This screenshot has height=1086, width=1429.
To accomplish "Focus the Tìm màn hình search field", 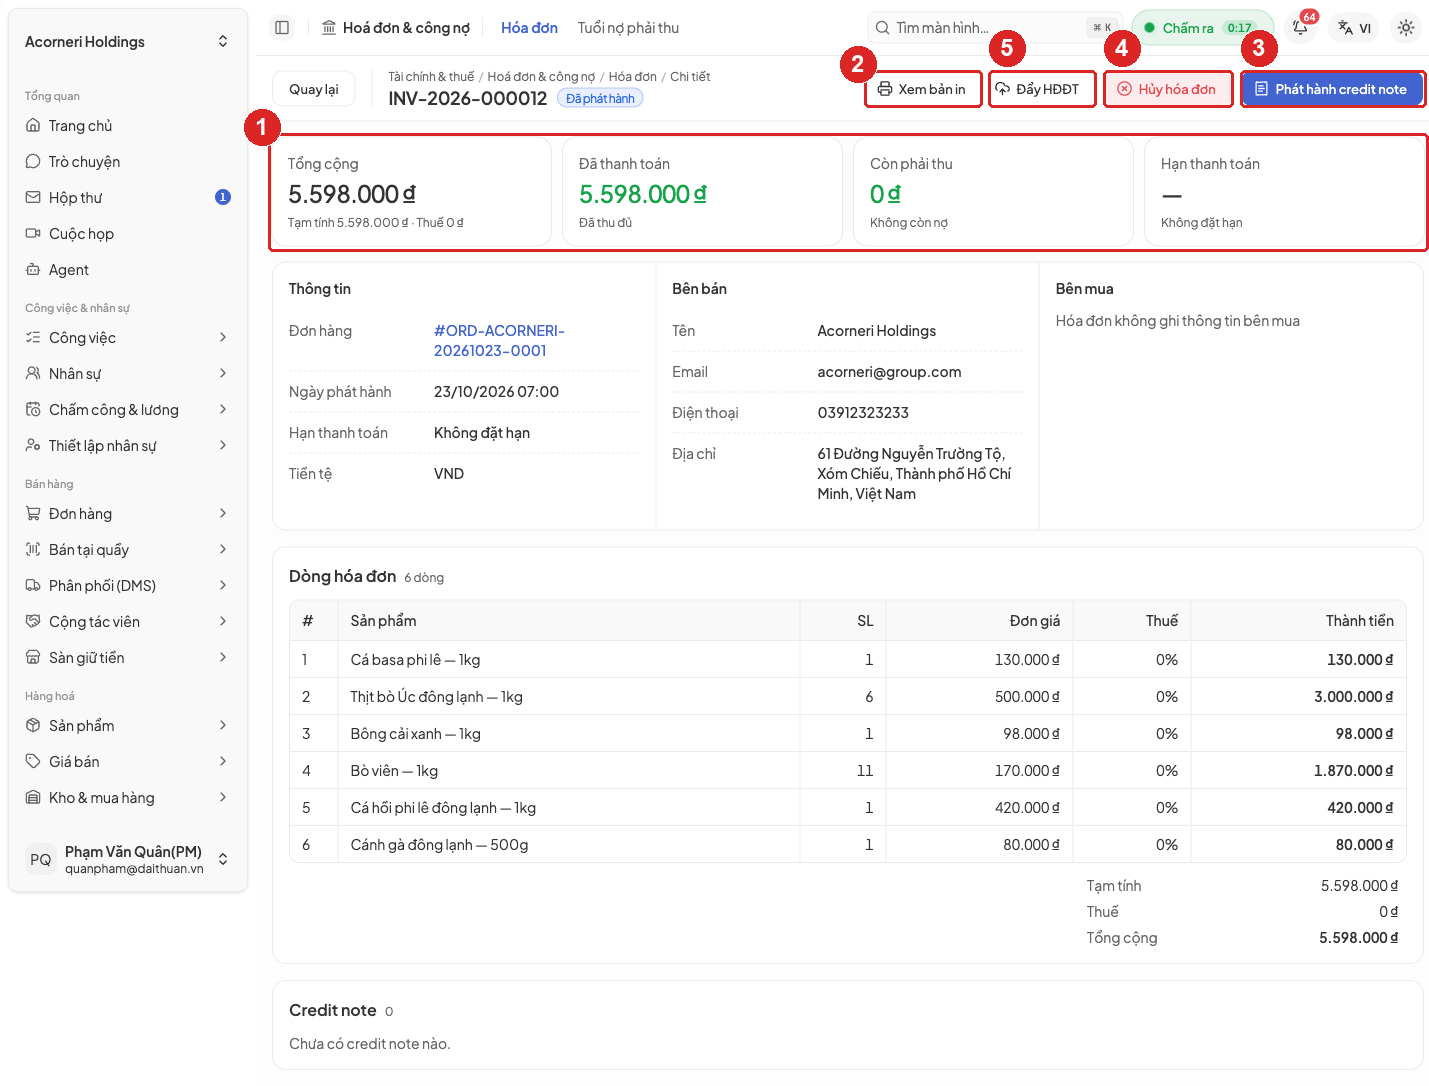I will click(995, 28).
